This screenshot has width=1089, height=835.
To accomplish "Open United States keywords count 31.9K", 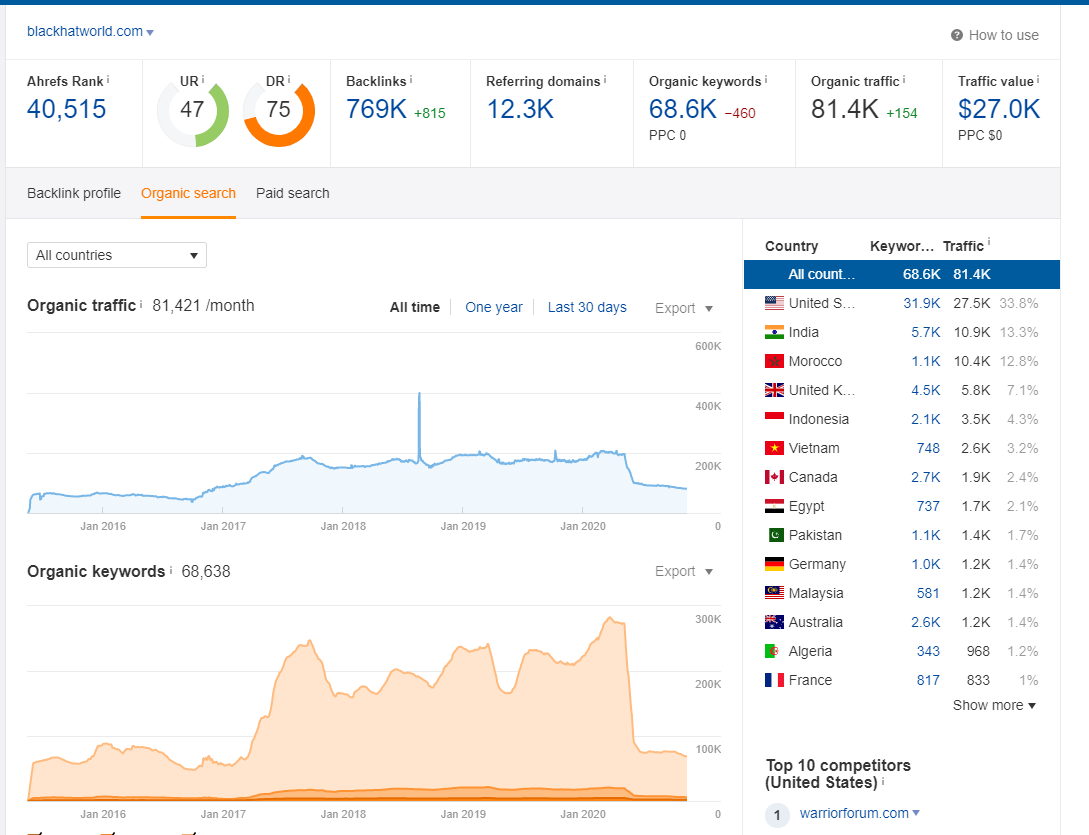I will click(x=922, y=303).
